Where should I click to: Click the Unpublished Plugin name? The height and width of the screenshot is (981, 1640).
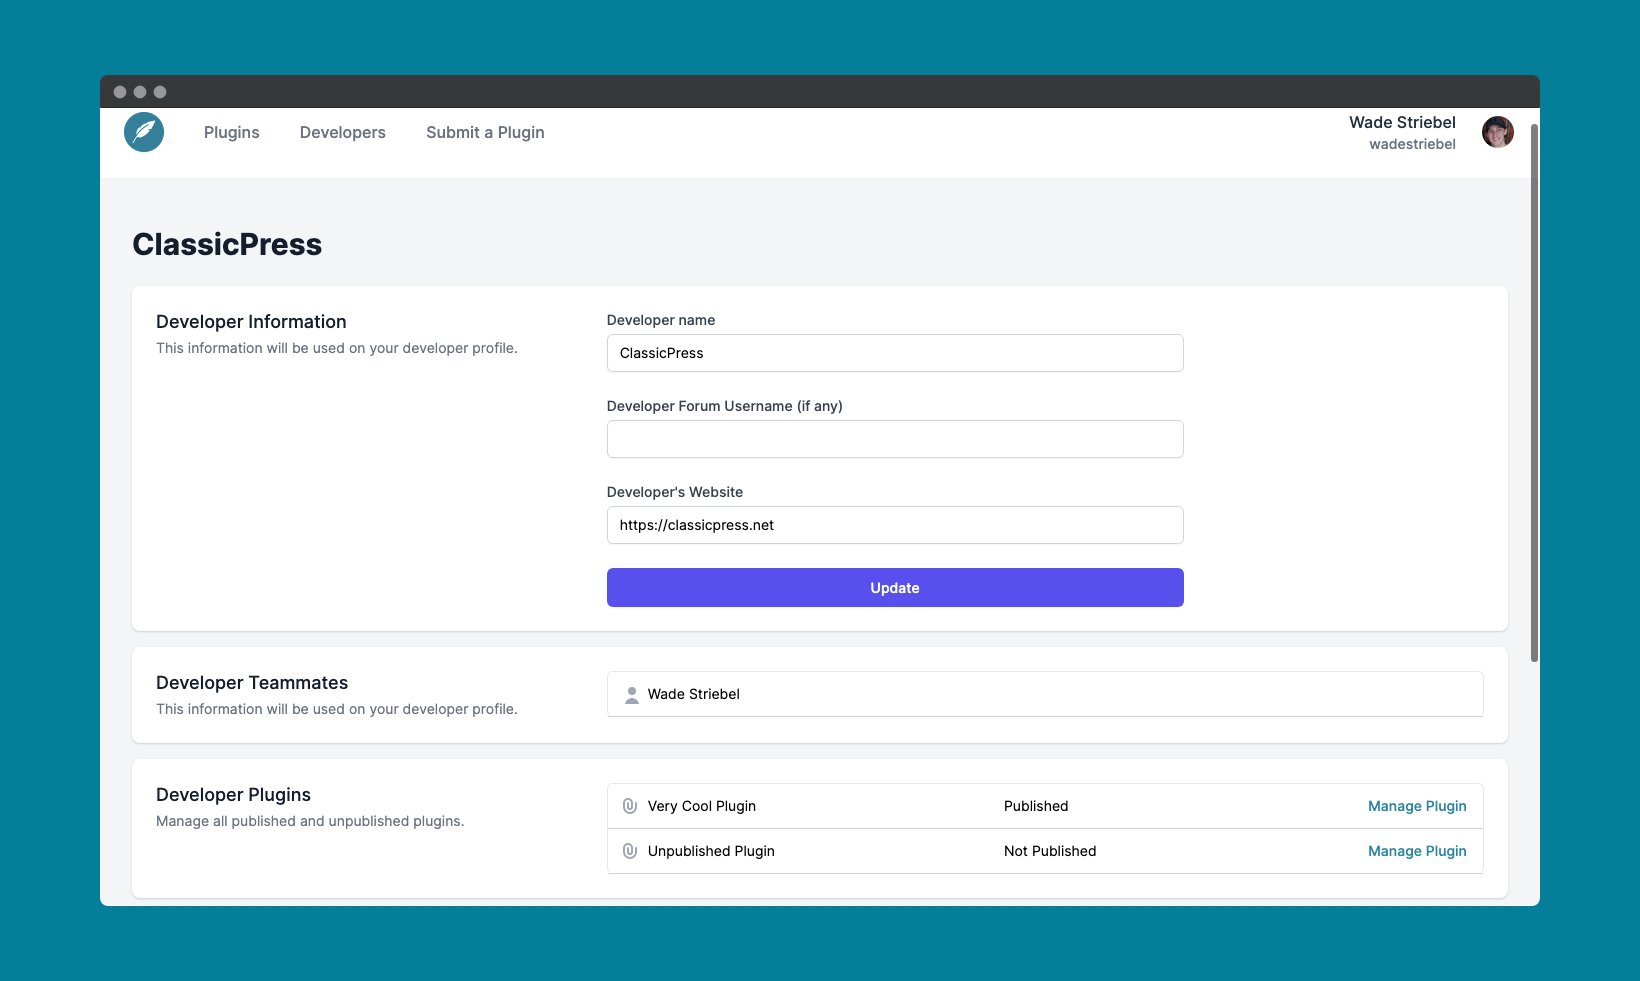(711, 851)
